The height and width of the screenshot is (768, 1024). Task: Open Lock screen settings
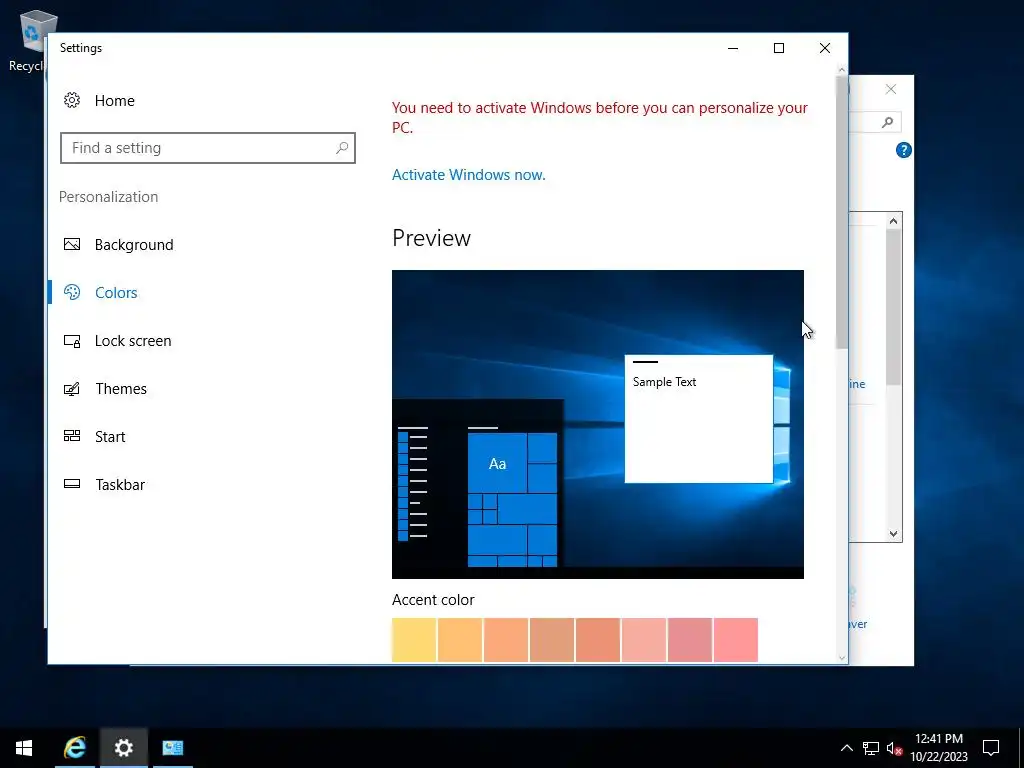133,341
